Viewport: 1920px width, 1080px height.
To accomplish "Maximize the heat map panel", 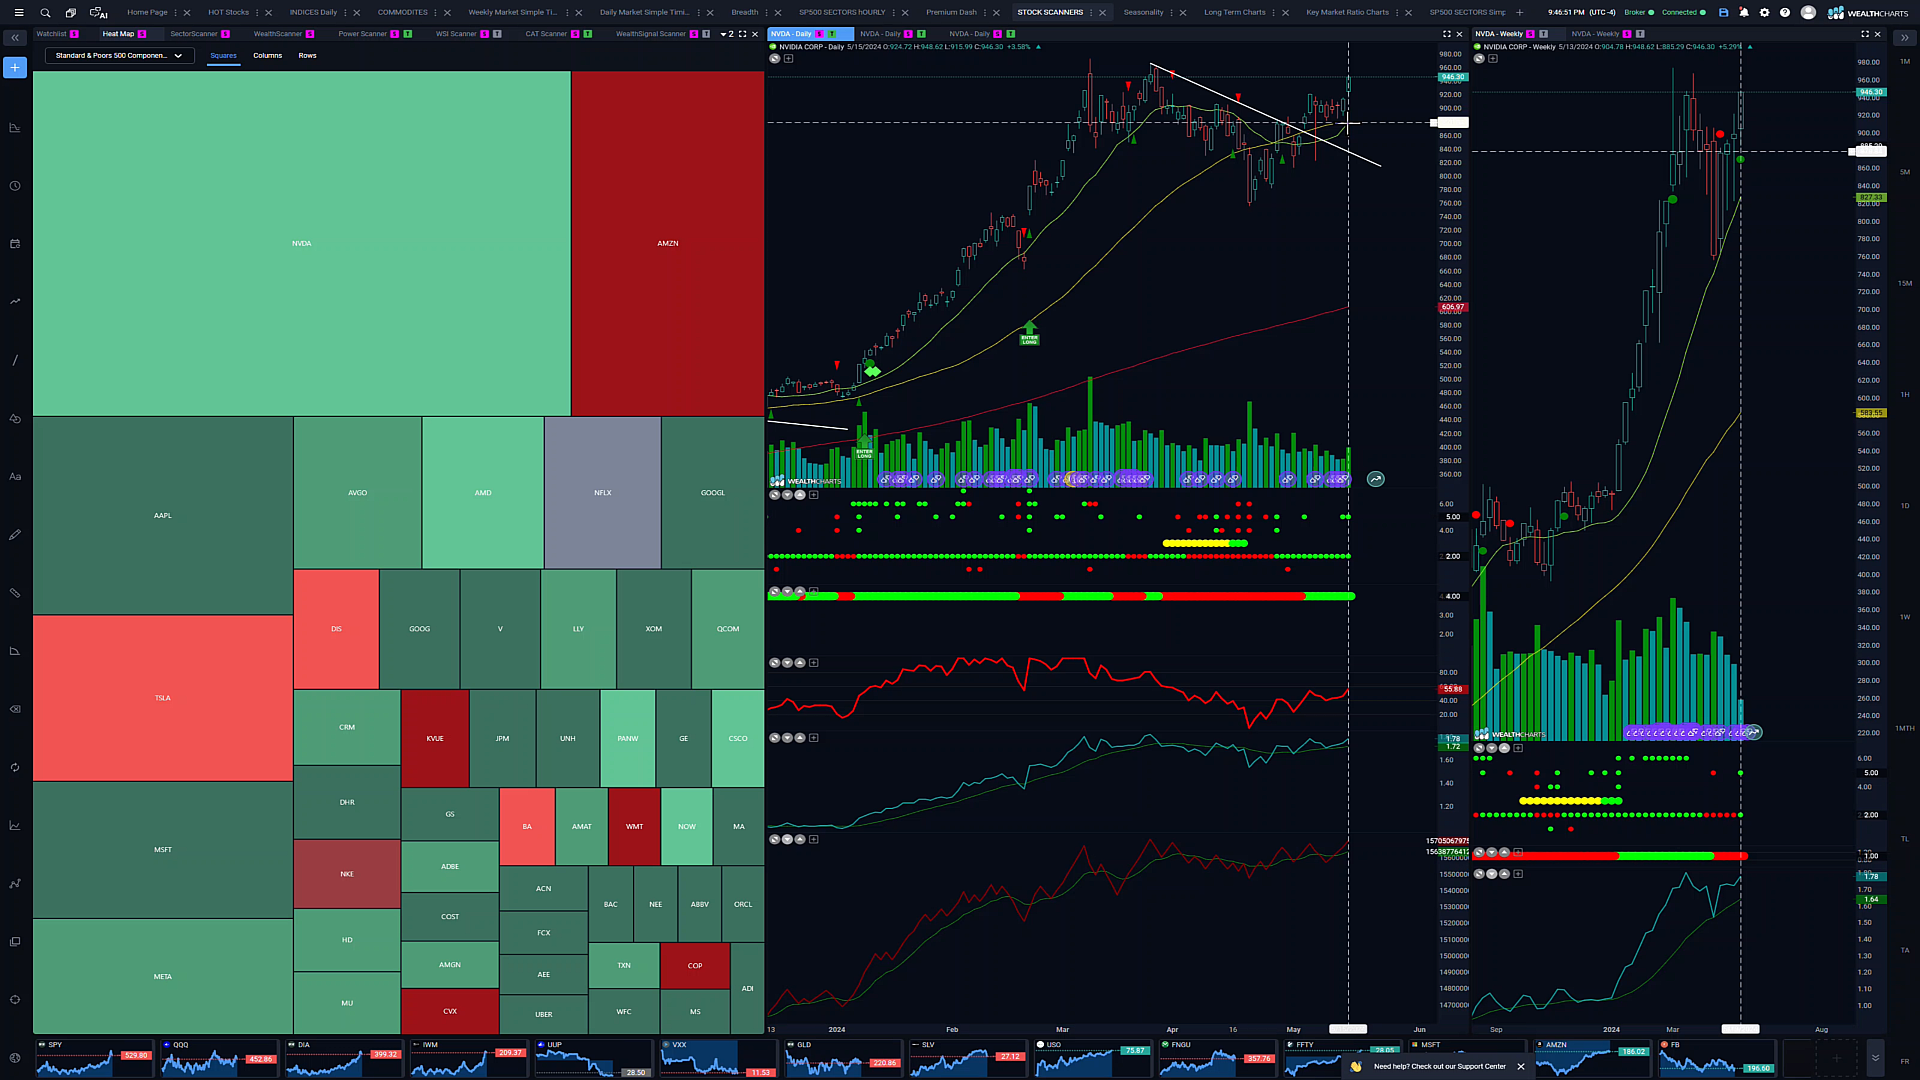I will point(742,34).
